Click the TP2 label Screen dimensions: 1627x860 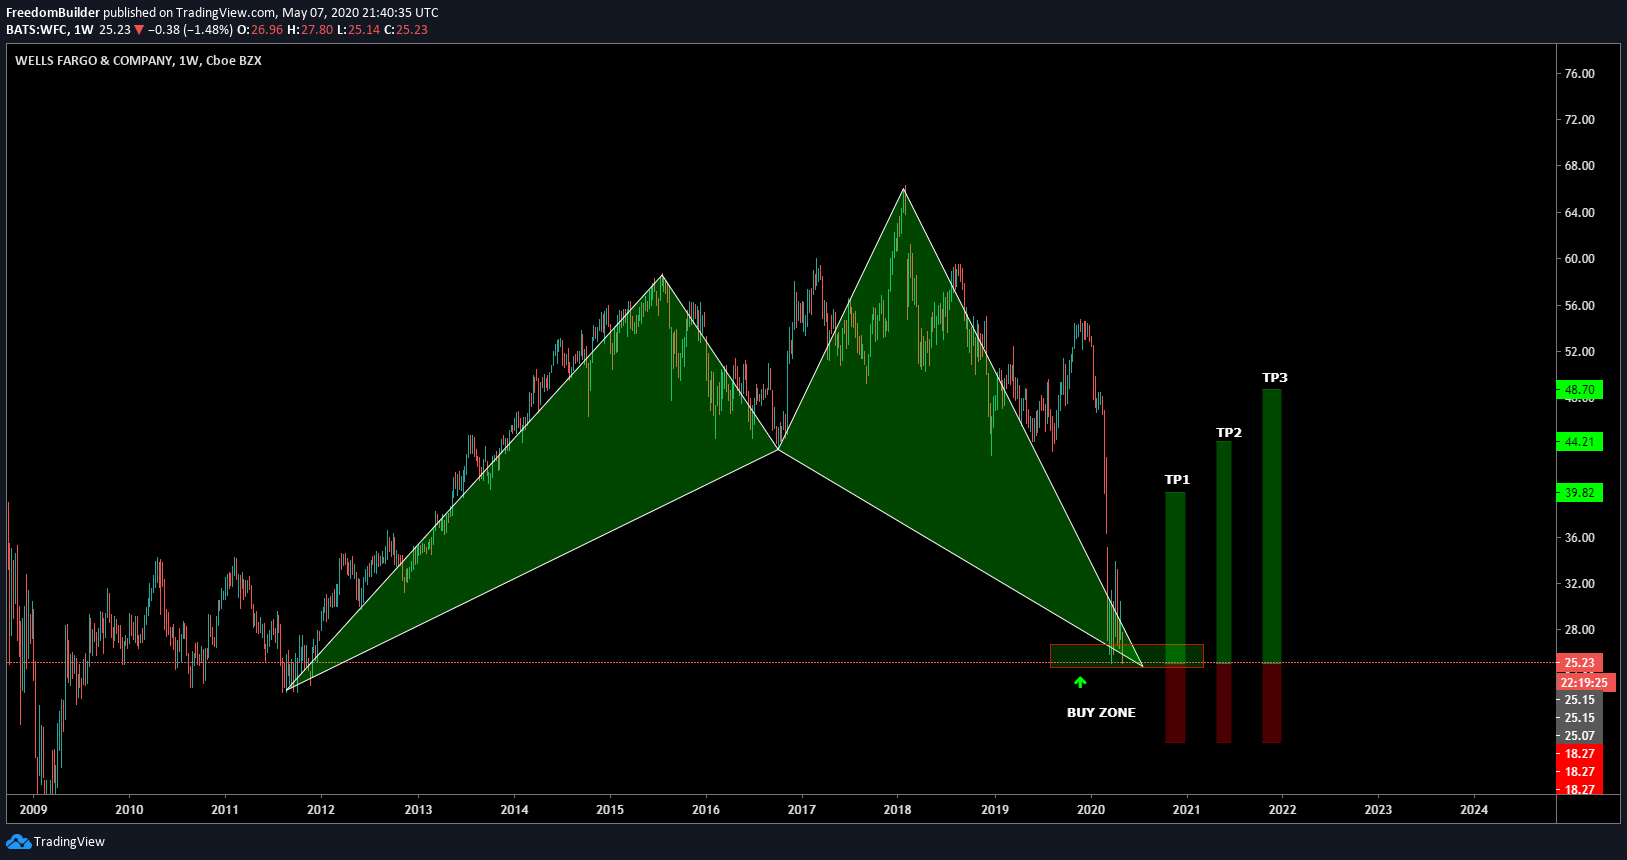pyautogui.click(x=1229, y=433)
